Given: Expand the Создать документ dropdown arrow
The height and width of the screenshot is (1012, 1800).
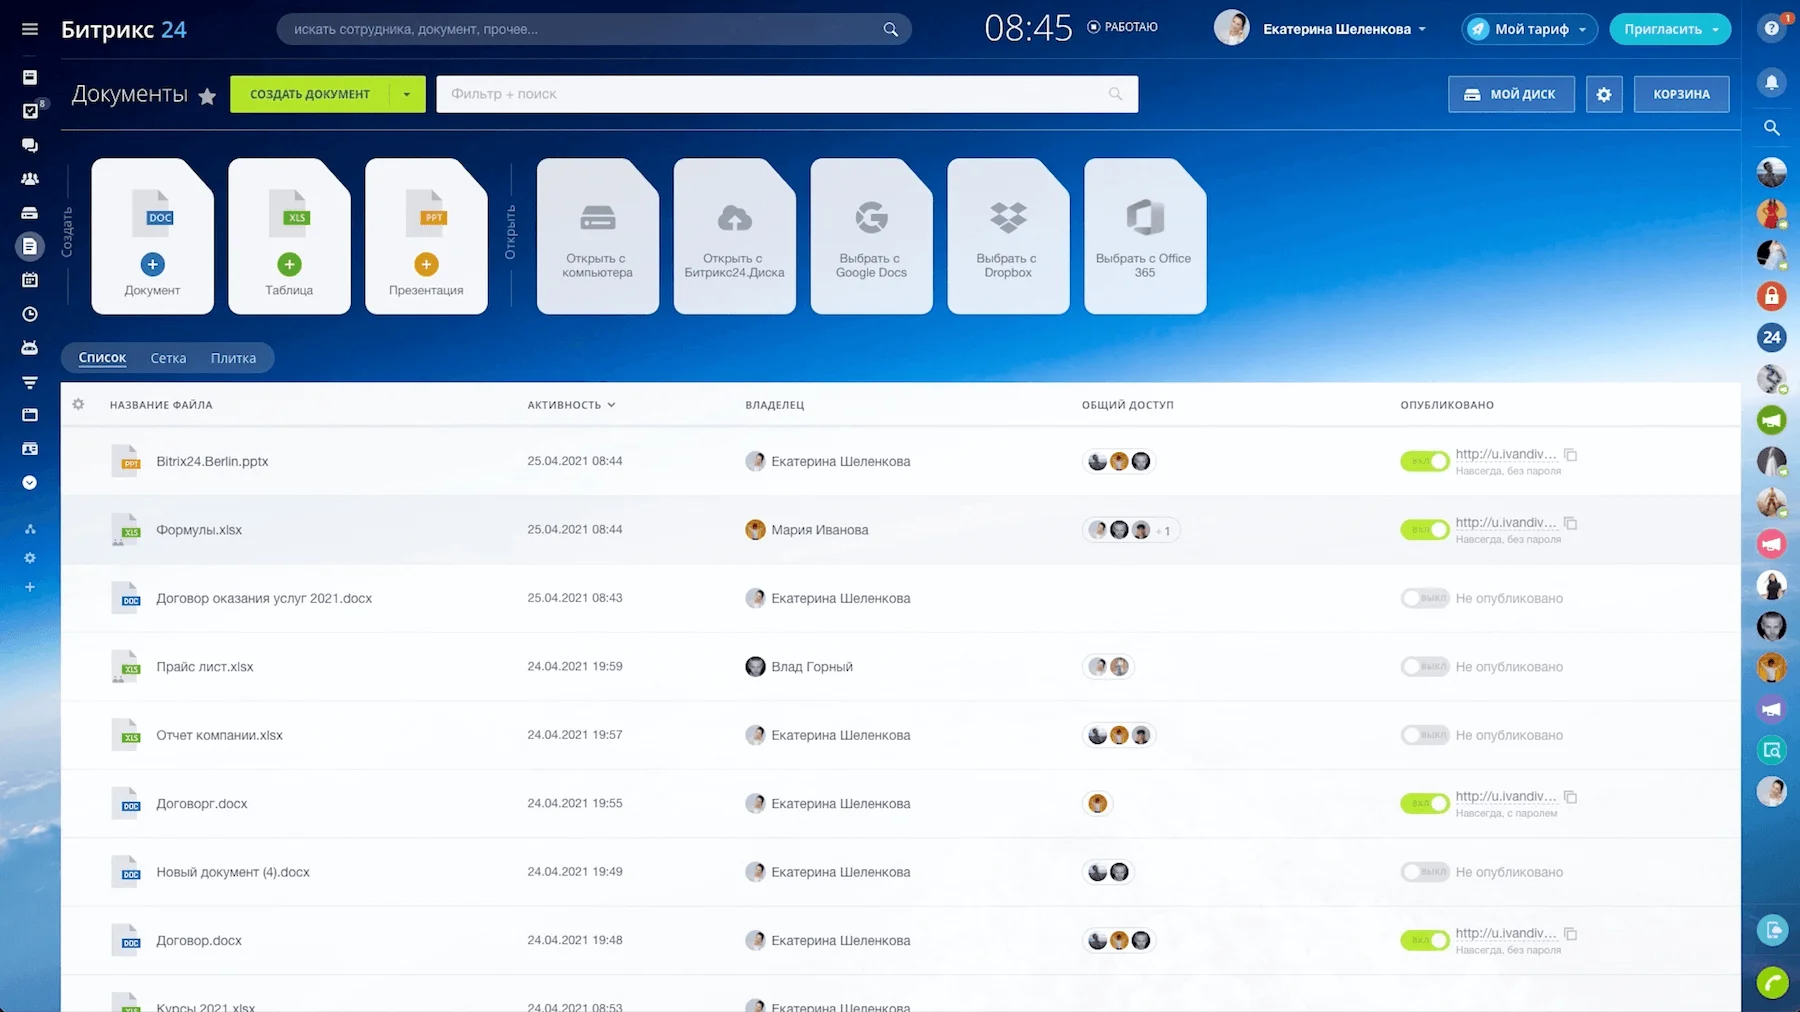Looking at the screenshot, I should pos(407,94).
